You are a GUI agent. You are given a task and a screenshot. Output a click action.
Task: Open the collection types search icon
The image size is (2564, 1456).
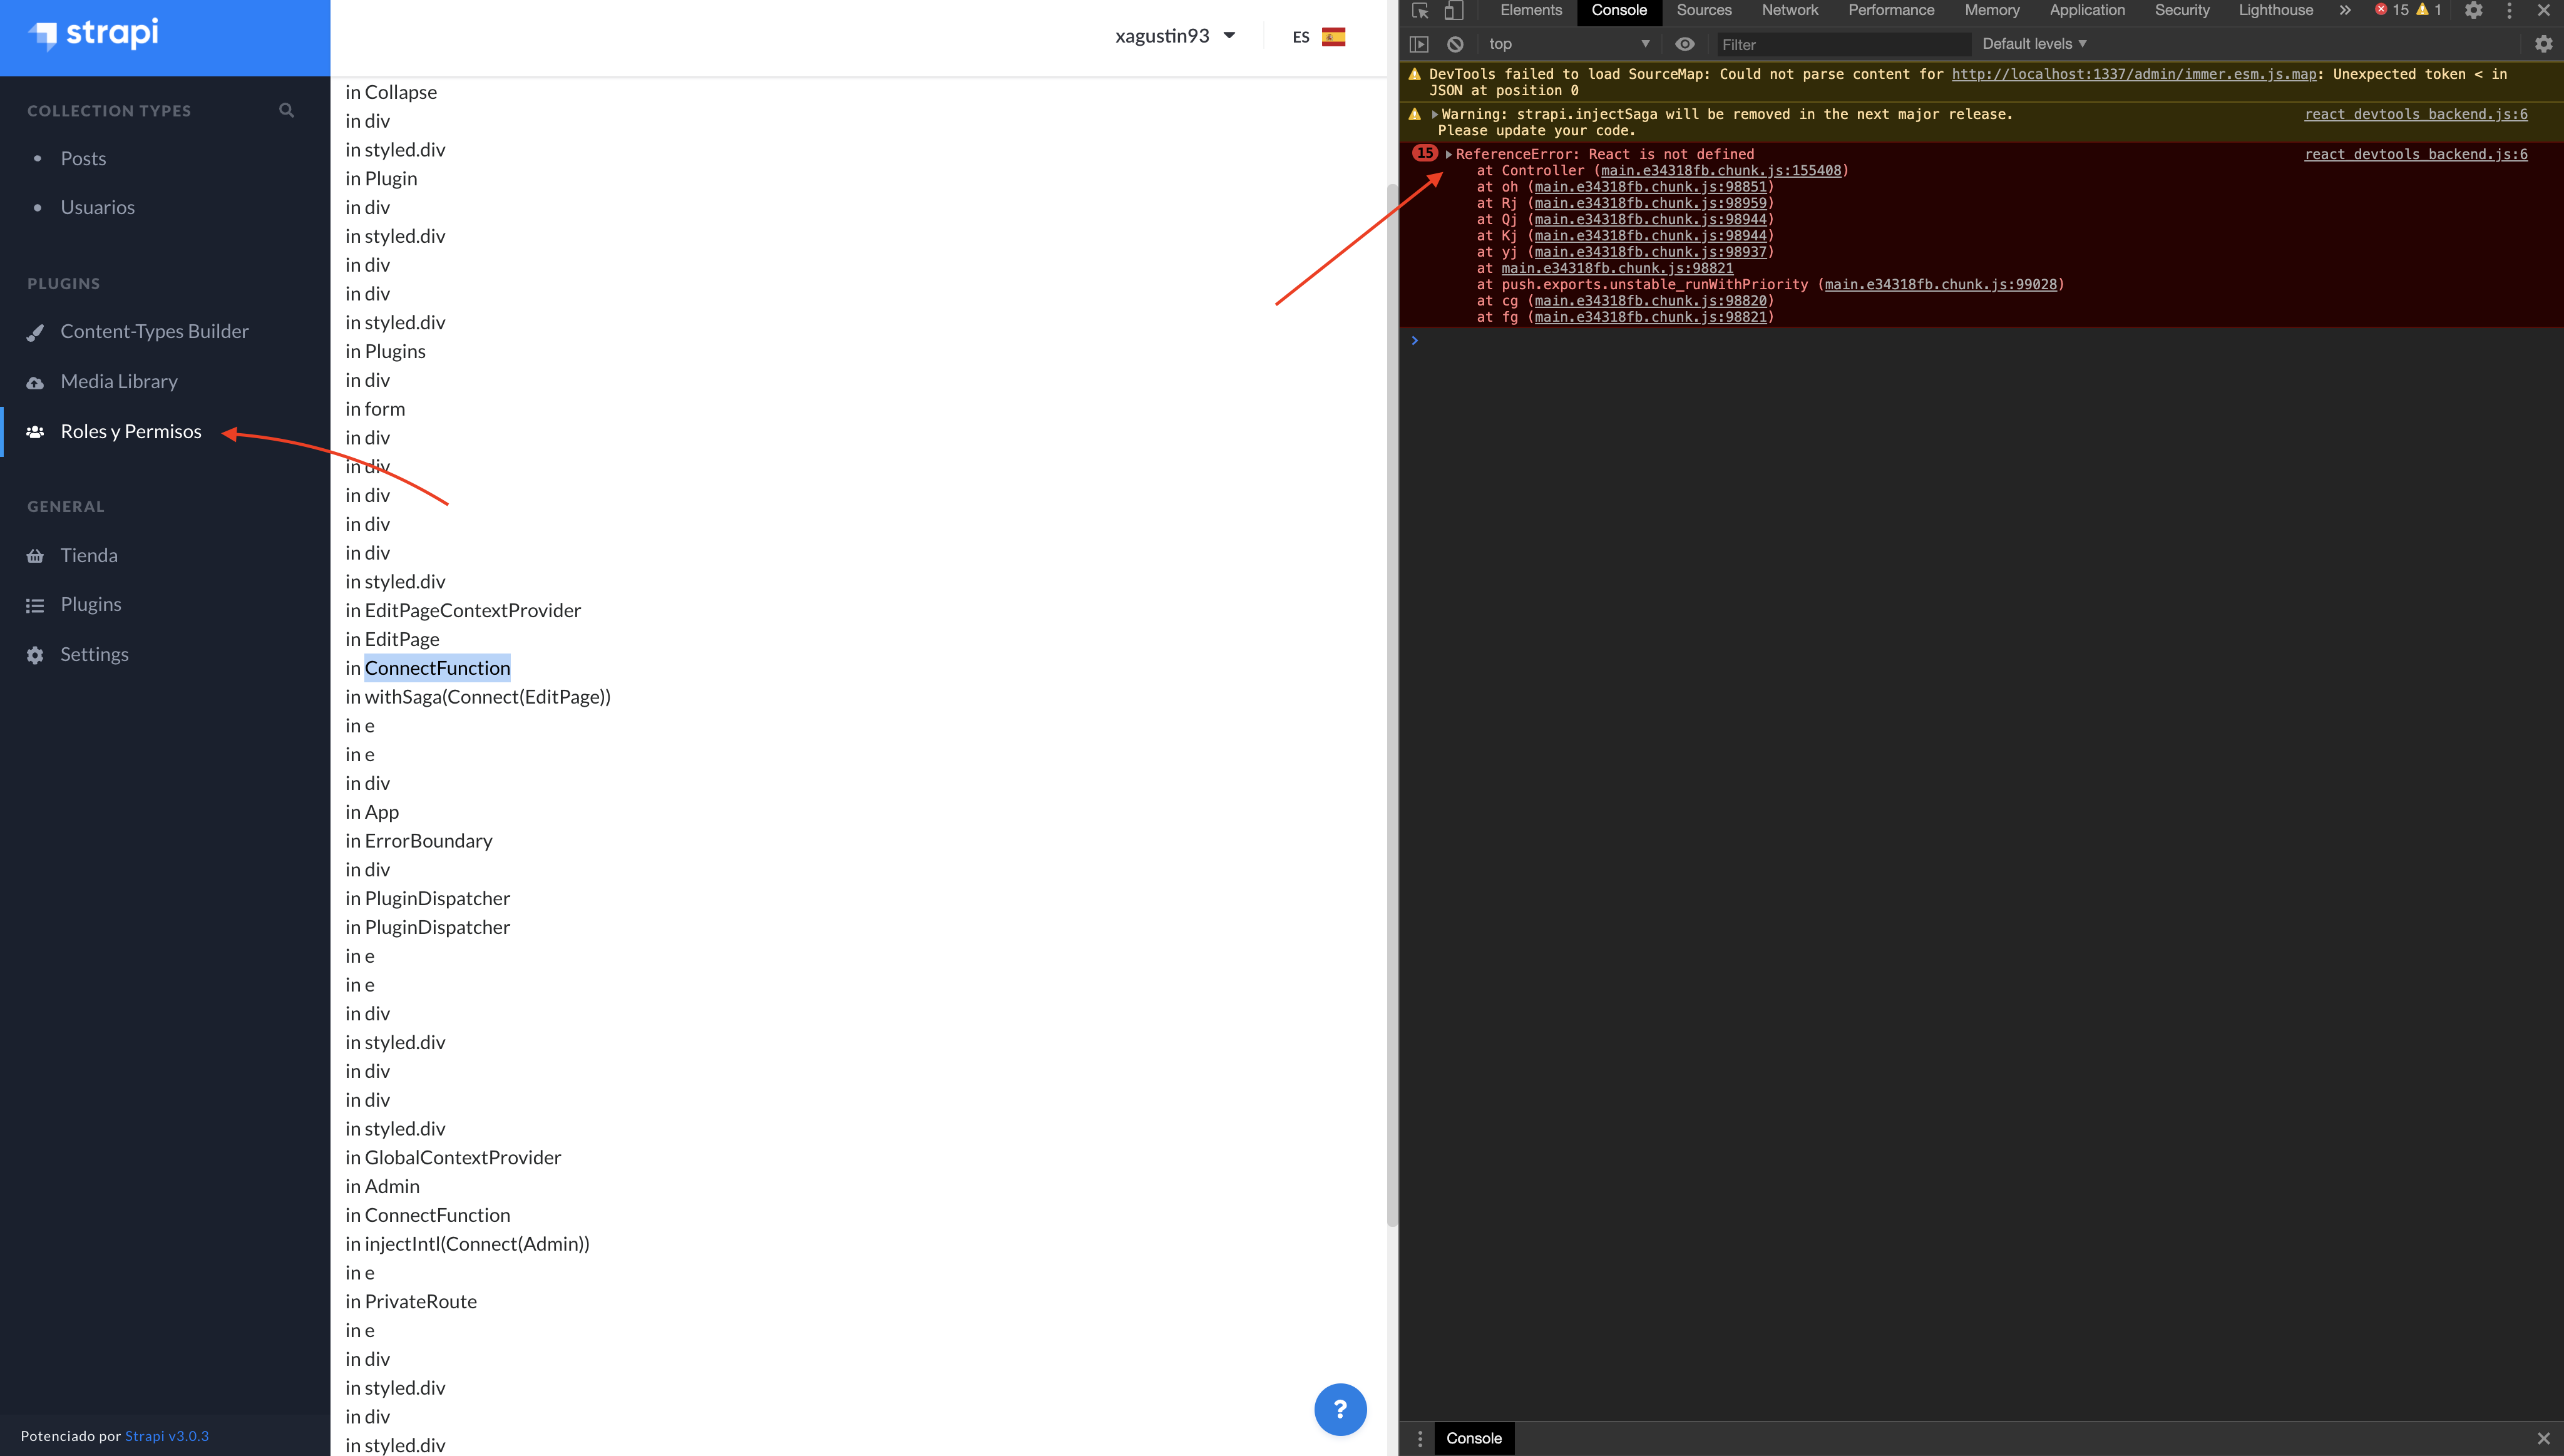point(287,110)
